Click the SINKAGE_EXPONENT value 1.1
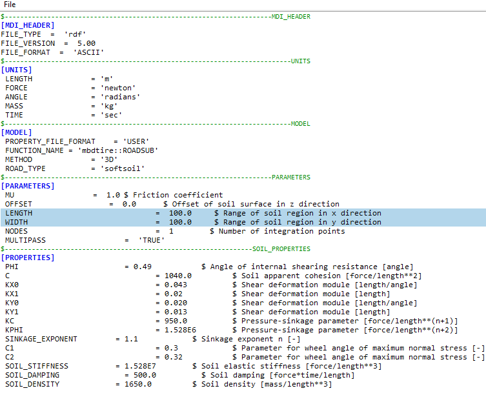The height and width of the screenshot is (395, 486). click(131, 339)
